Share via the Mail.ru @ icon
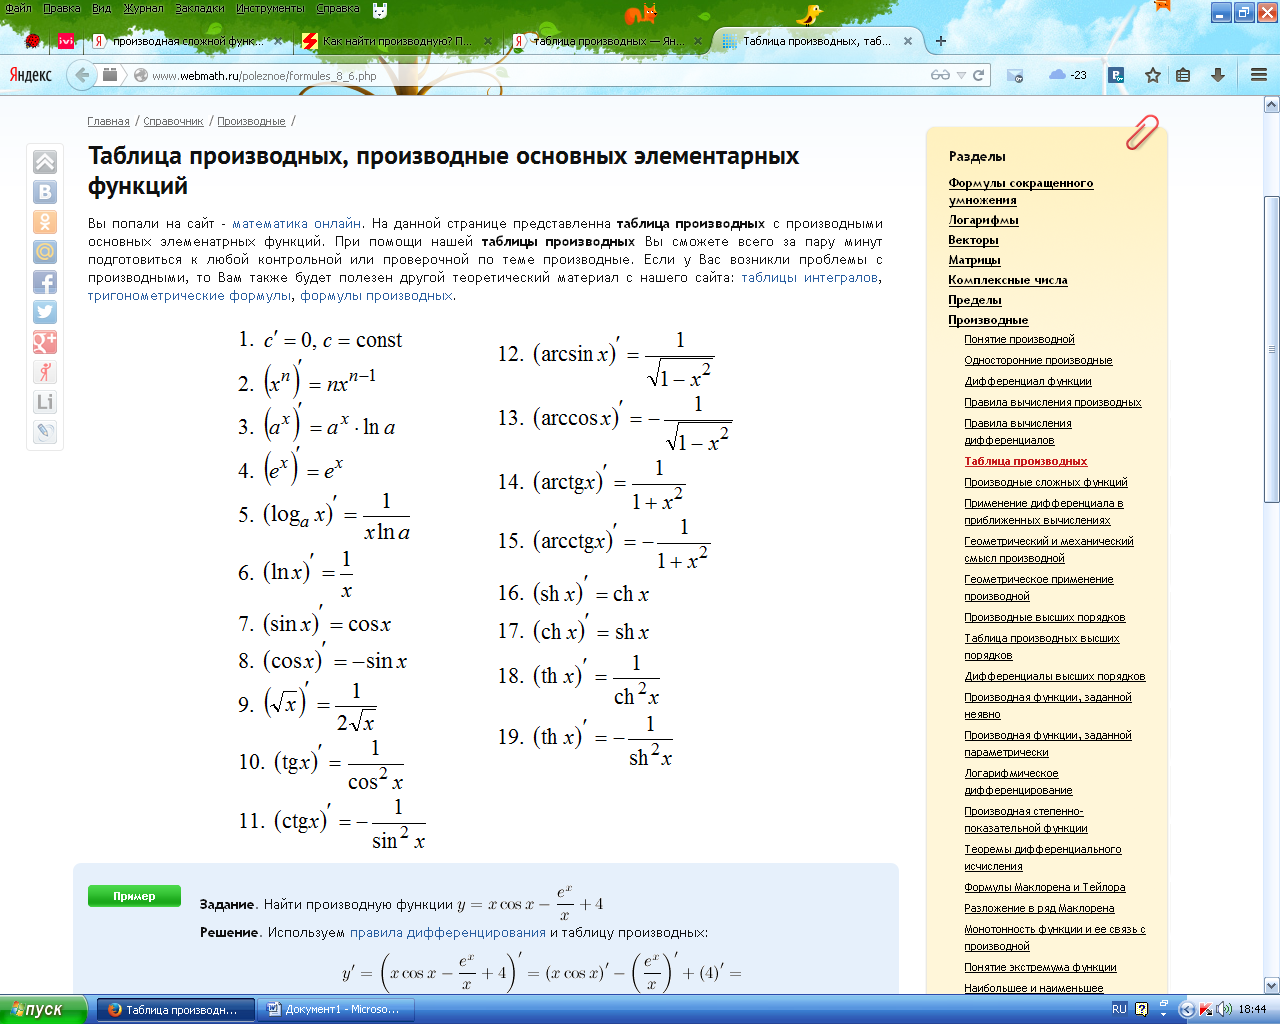The image size is (1280, 1024). tap(45, 252)
